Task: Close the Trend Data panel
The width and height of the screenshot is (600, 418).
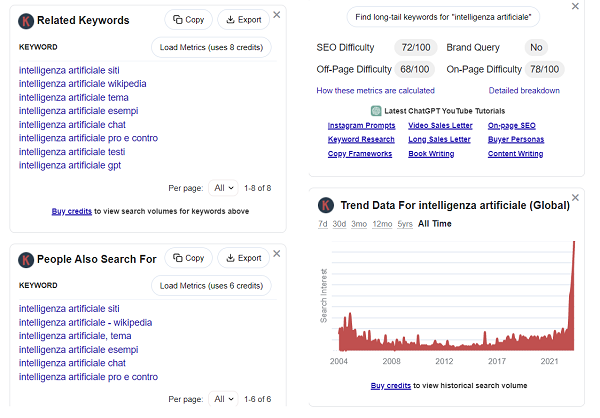Action: (575, 199)
